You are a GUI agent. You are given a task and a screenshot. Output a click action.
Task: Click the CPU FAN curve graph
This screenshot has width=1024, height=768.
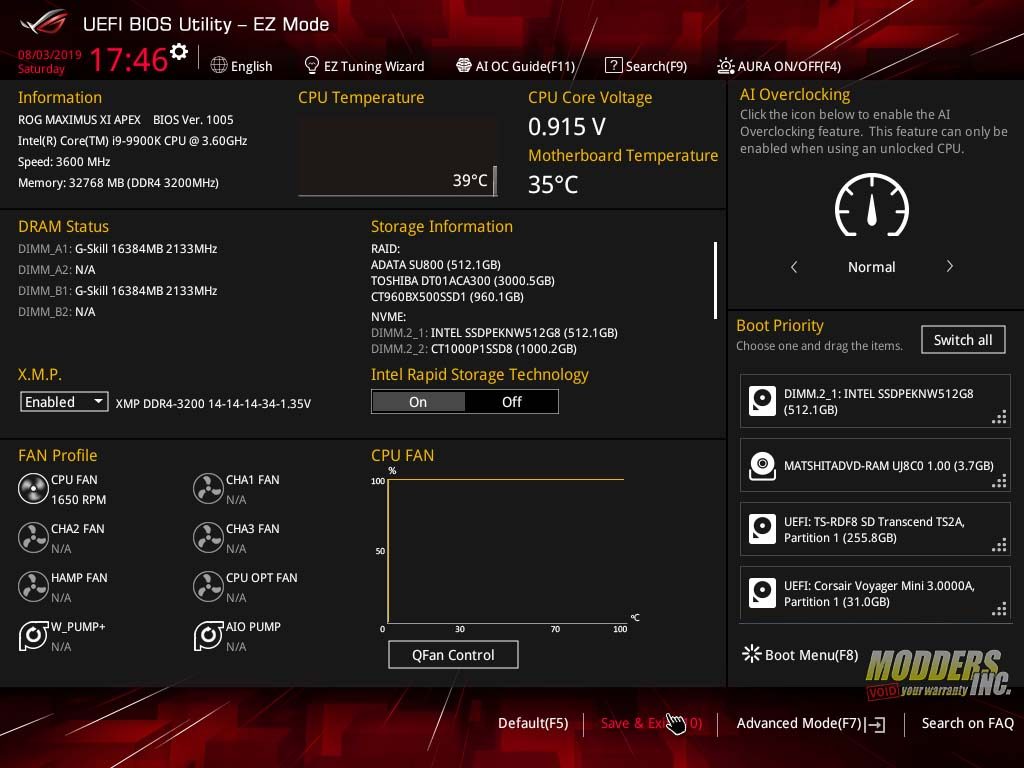pyautogui.click(x=506, y=551)
